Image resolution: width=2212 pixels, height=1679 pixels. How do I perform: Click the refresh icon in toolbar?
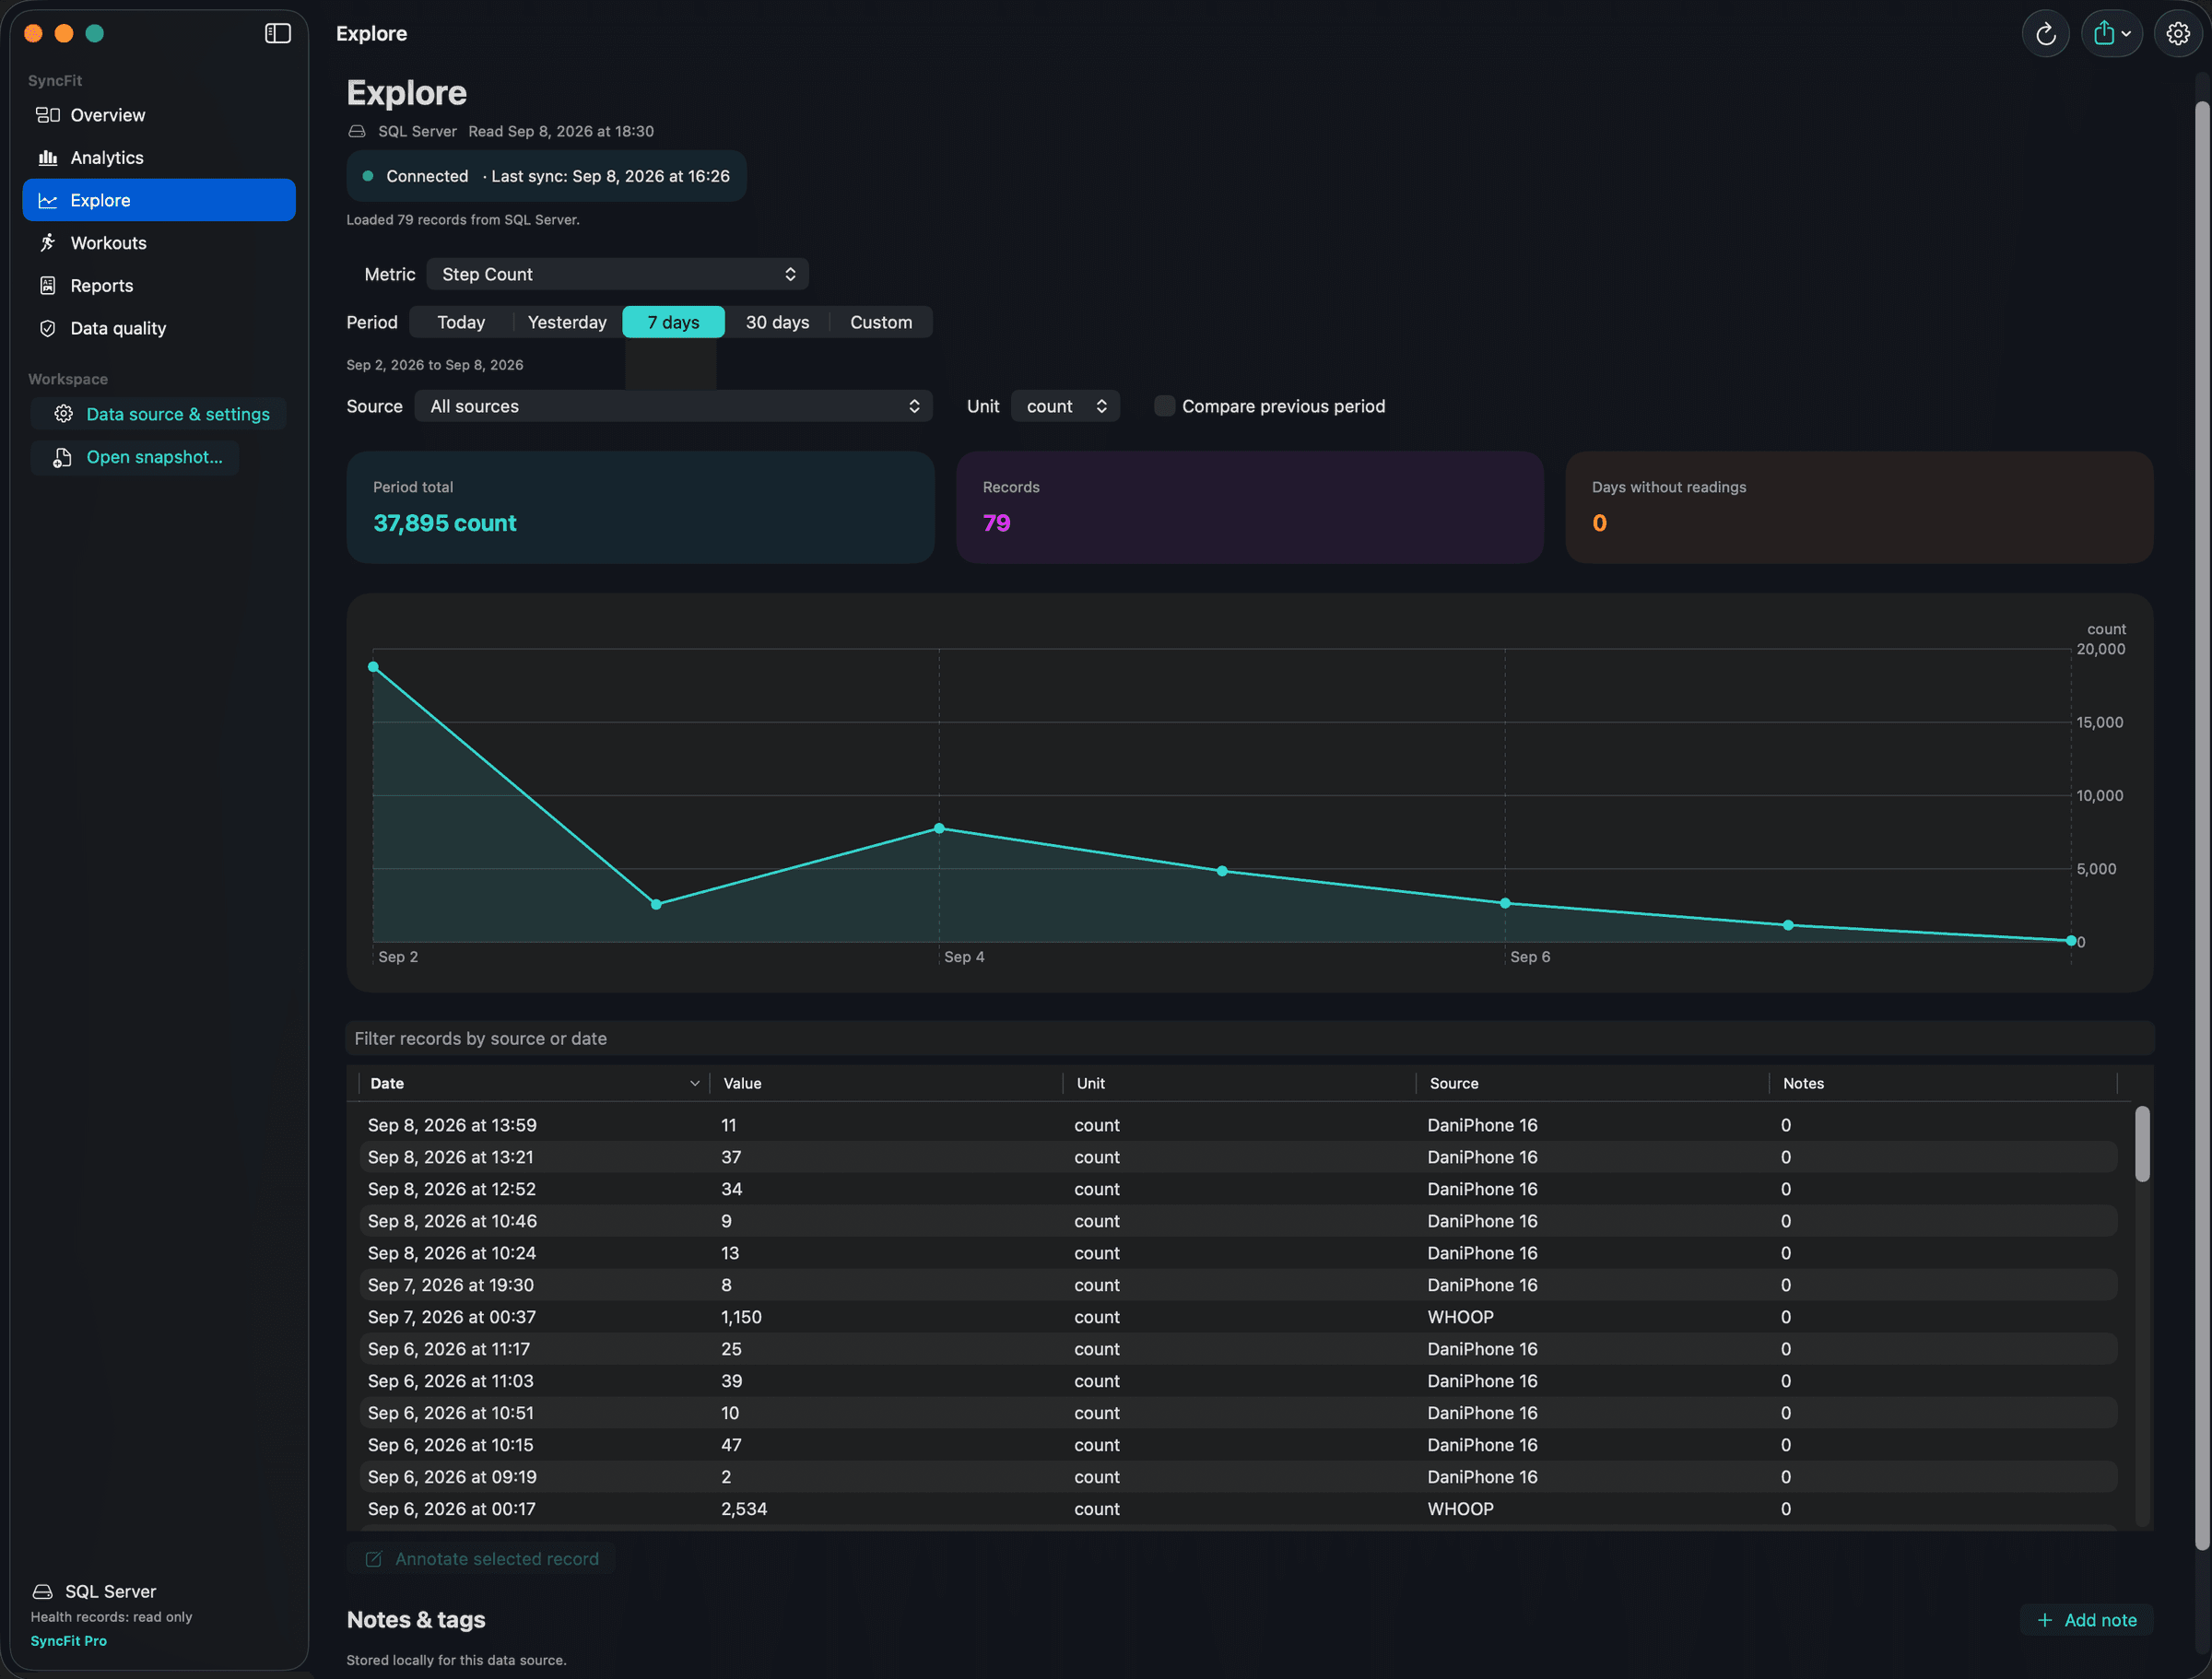(x=2045, y=34)
